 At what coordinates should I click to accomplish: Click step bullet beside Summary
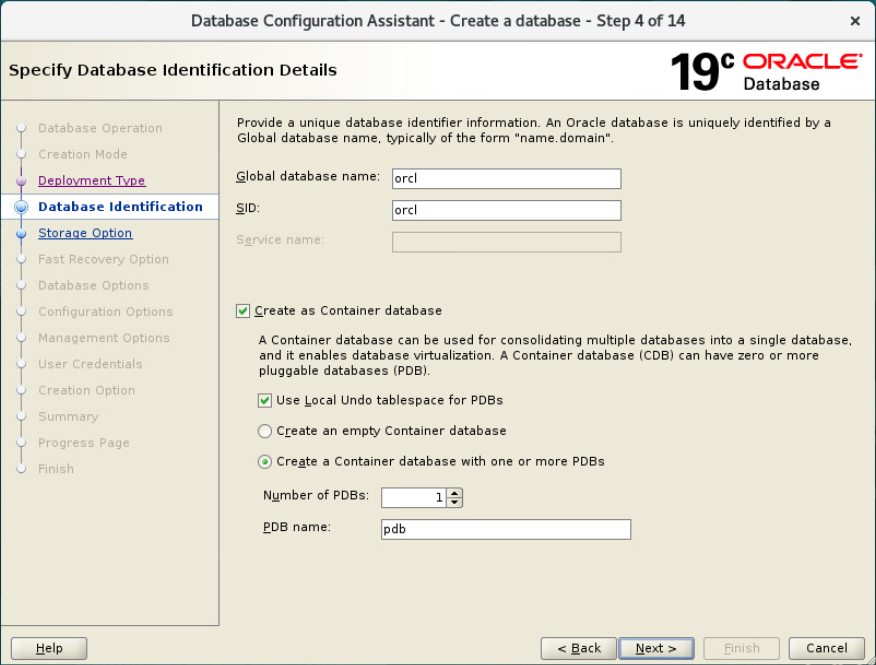[21, 417]
